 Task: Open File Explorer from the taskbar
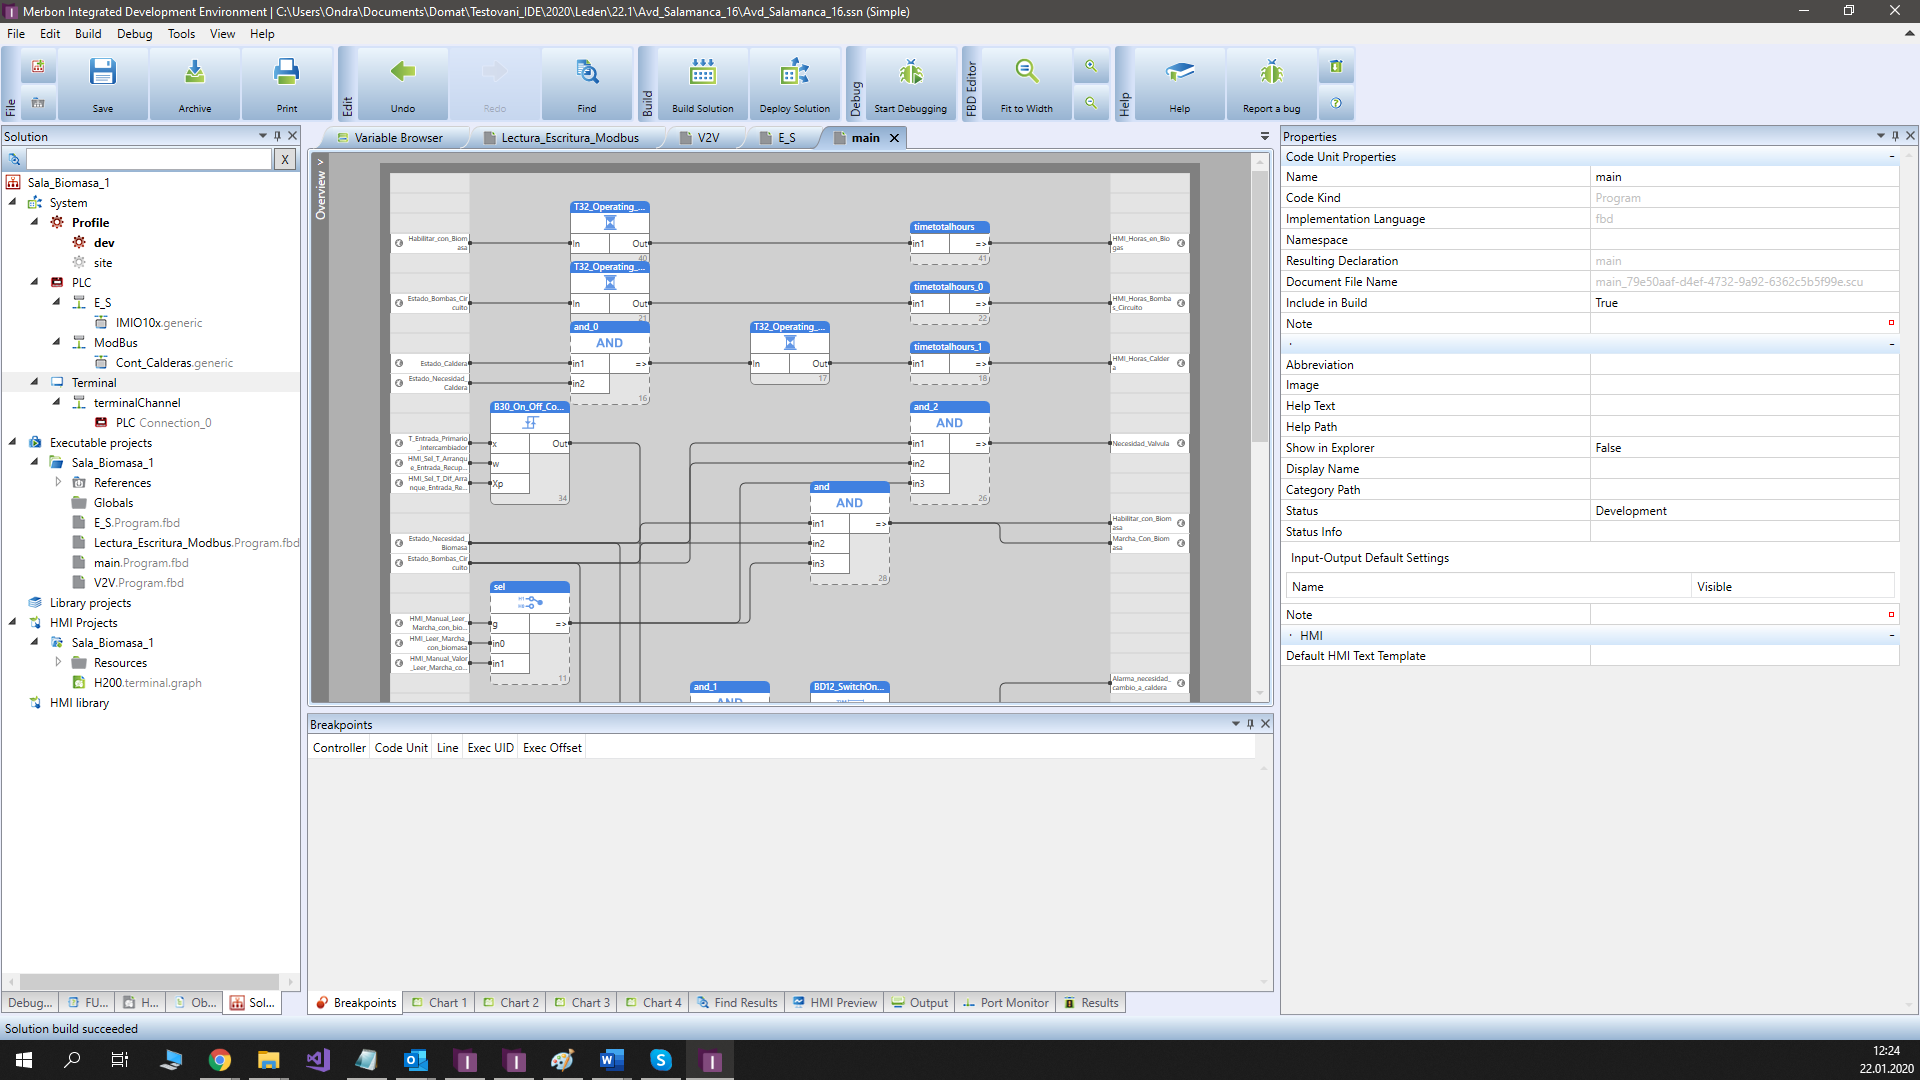(268, 1060)
